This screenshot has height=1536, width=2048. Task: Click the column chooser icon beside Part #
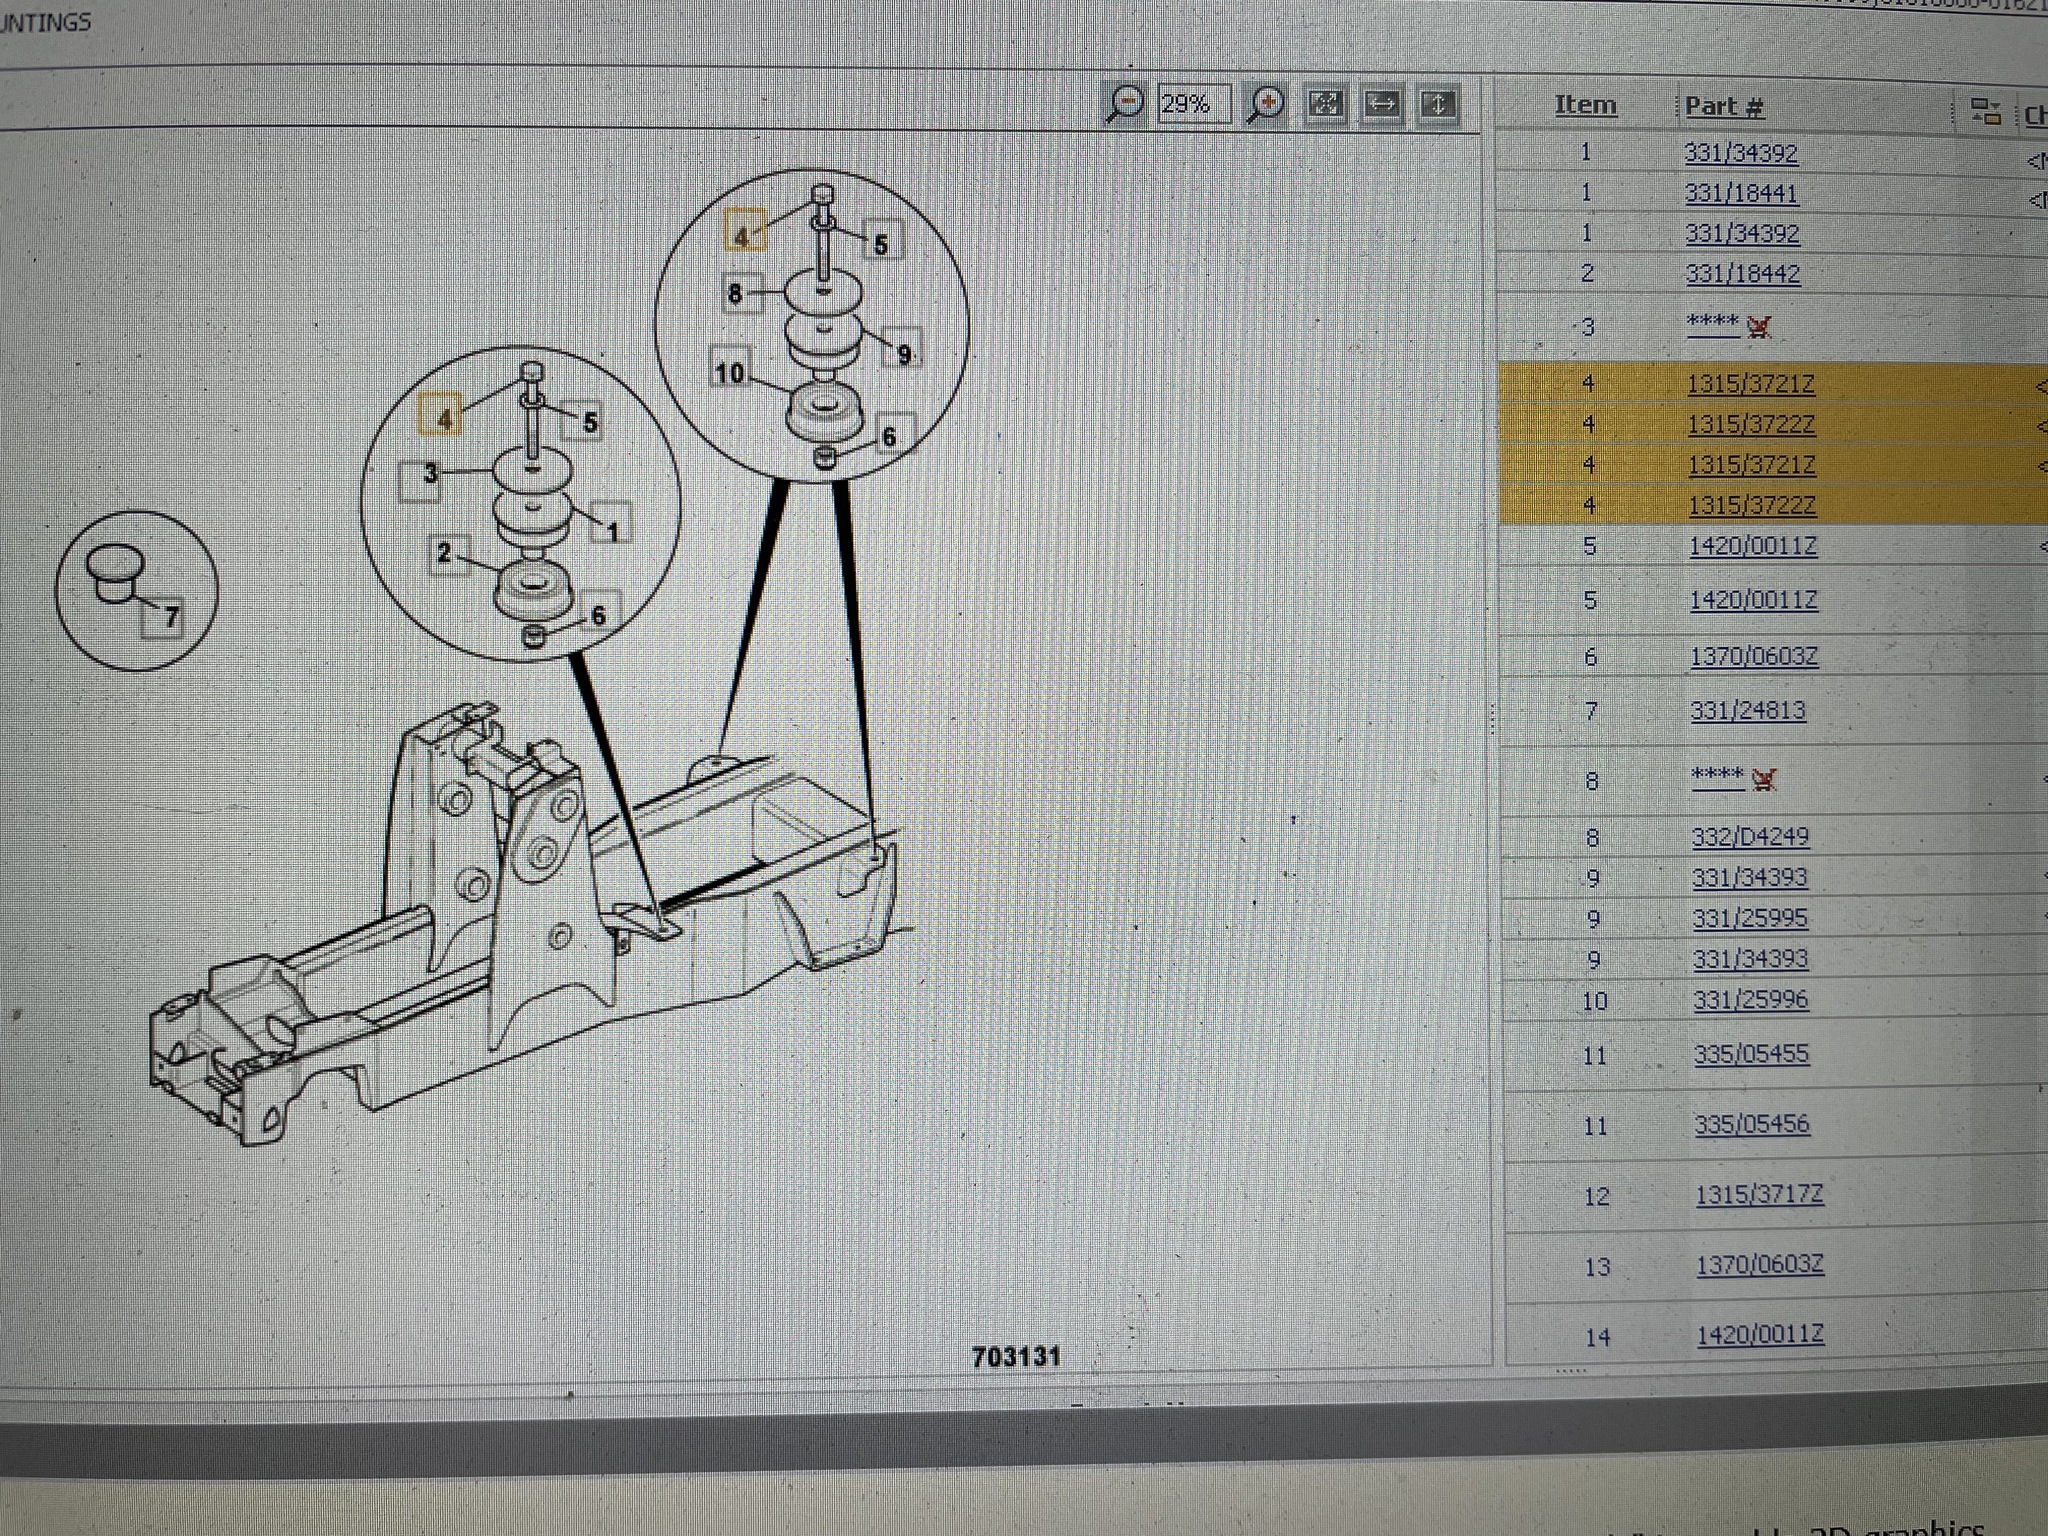pyautogui.click(x=1985, y=111)
